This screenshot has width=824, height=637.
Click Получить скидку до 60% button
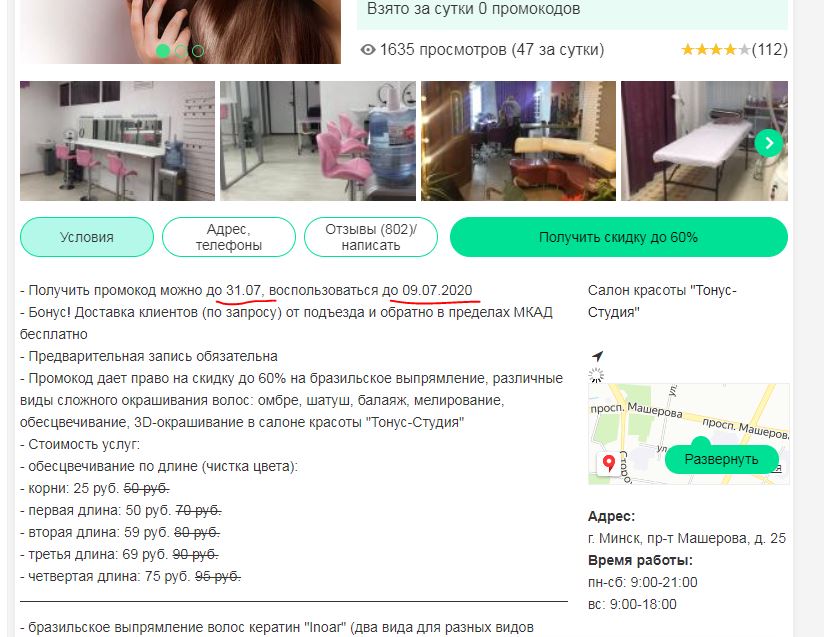click(619, 237)
